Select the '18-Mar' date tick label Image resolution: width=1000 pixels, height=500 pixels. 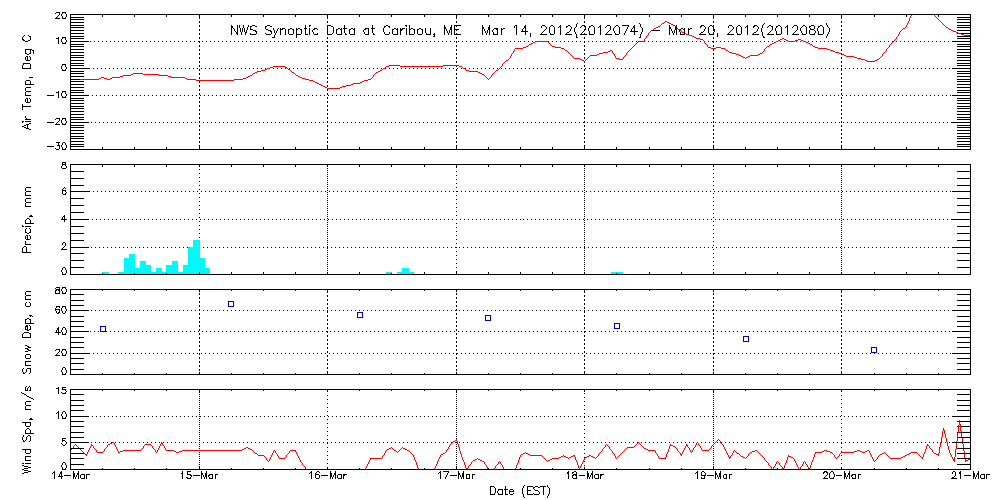585,478
